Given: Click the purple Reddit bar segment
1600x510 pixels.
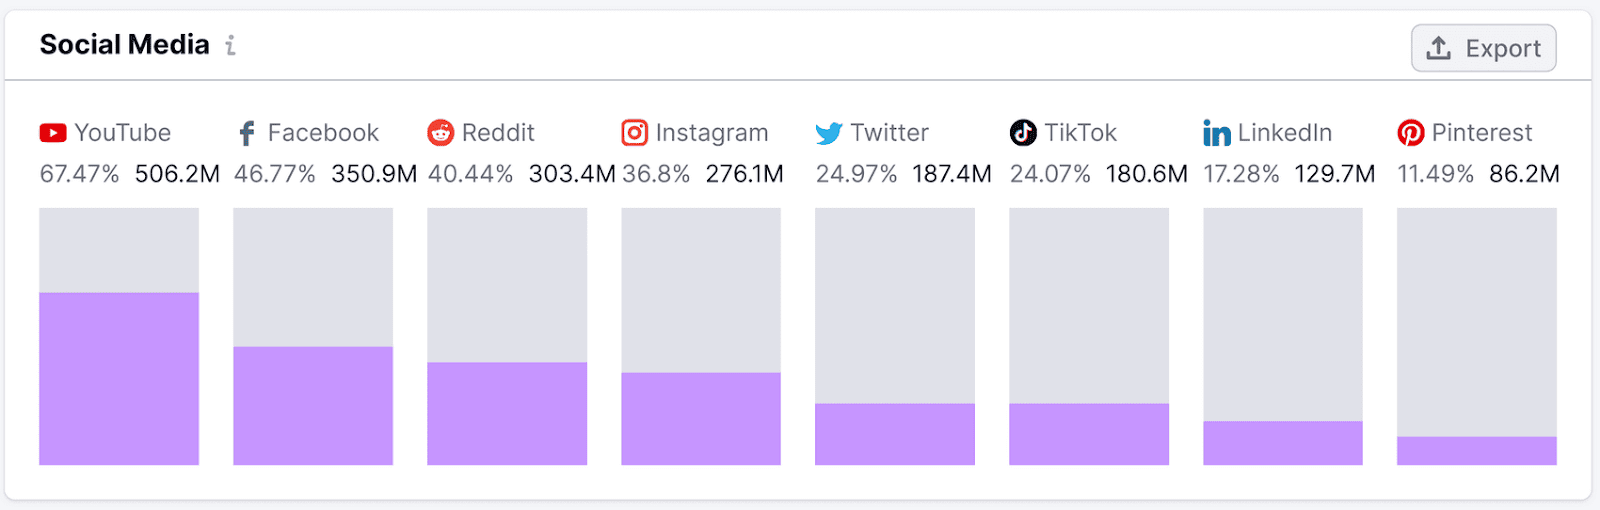Looking at the screenshot, I should tap(507, 413).
